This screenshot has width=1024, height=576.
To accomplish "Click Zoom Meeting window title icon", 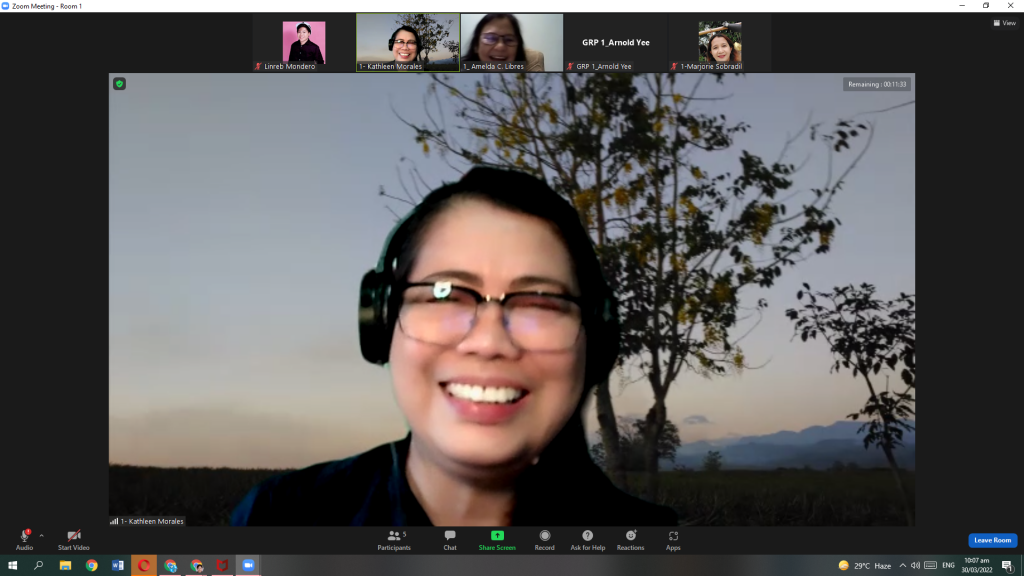I will coord(5,6).
